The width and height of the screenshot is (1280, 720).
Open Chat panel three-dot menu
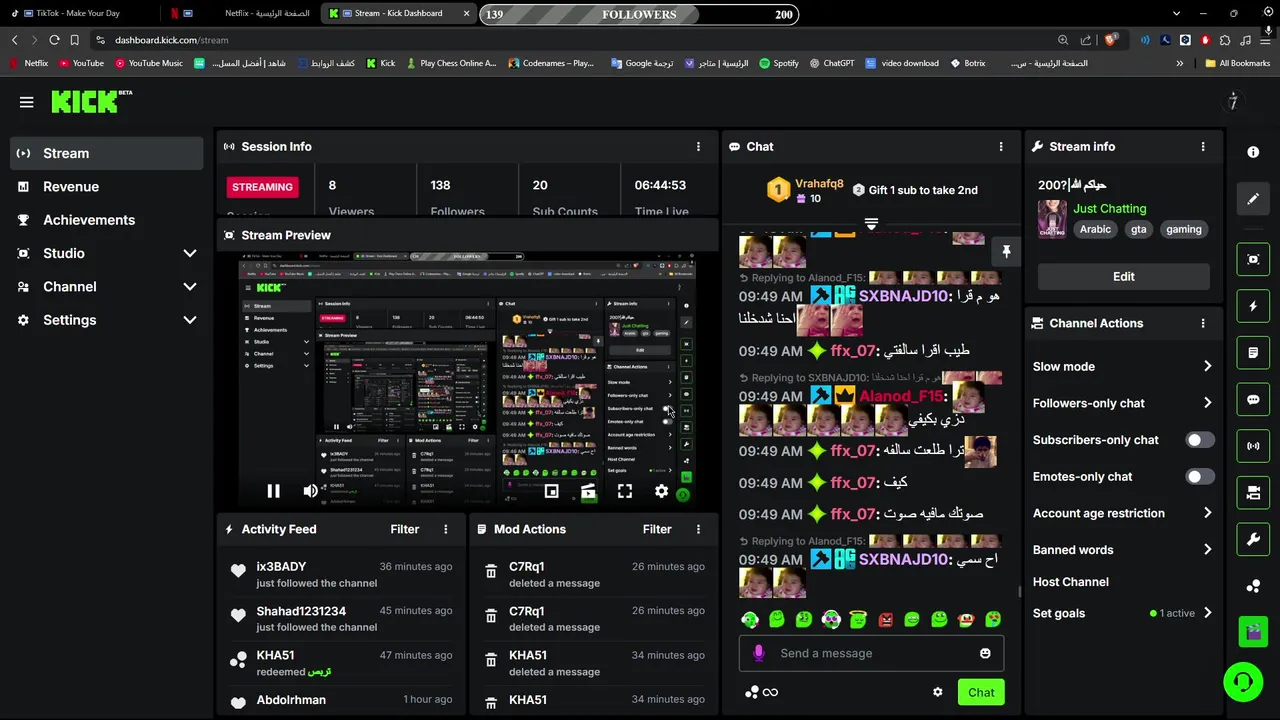tap(1001, 146)
